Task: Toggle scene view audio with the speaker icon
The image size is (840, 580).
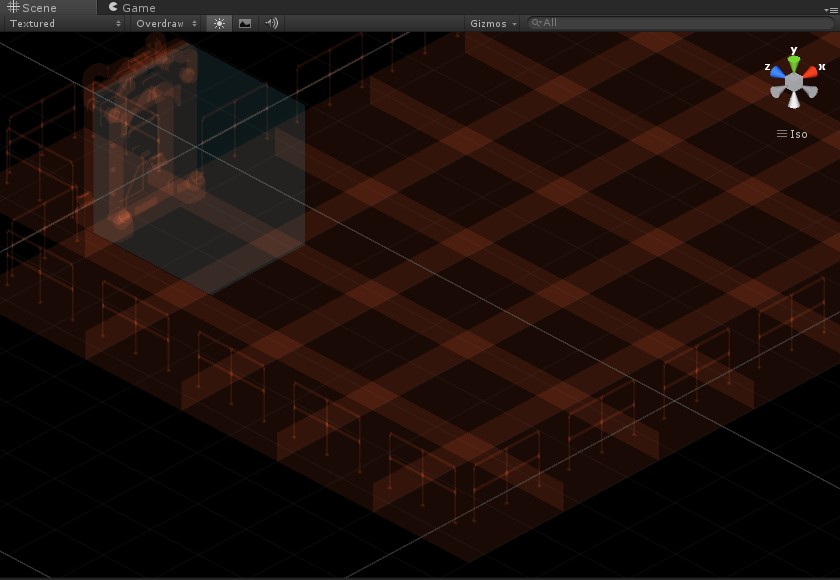Action: [x=269, y=23]
